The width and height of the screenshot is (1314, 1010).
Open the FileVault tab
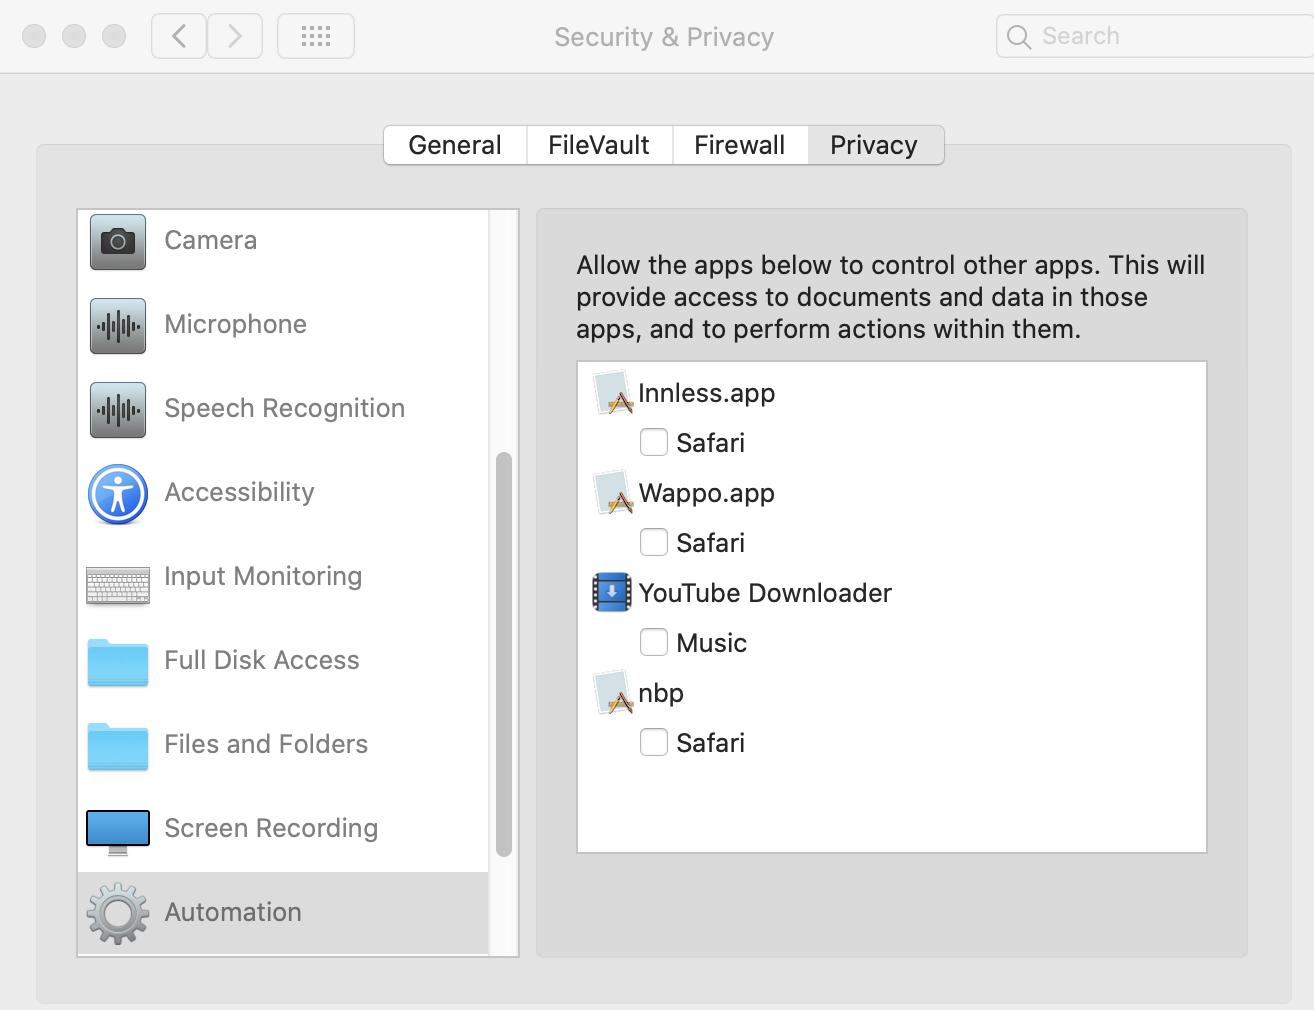[x=599, y=145]
